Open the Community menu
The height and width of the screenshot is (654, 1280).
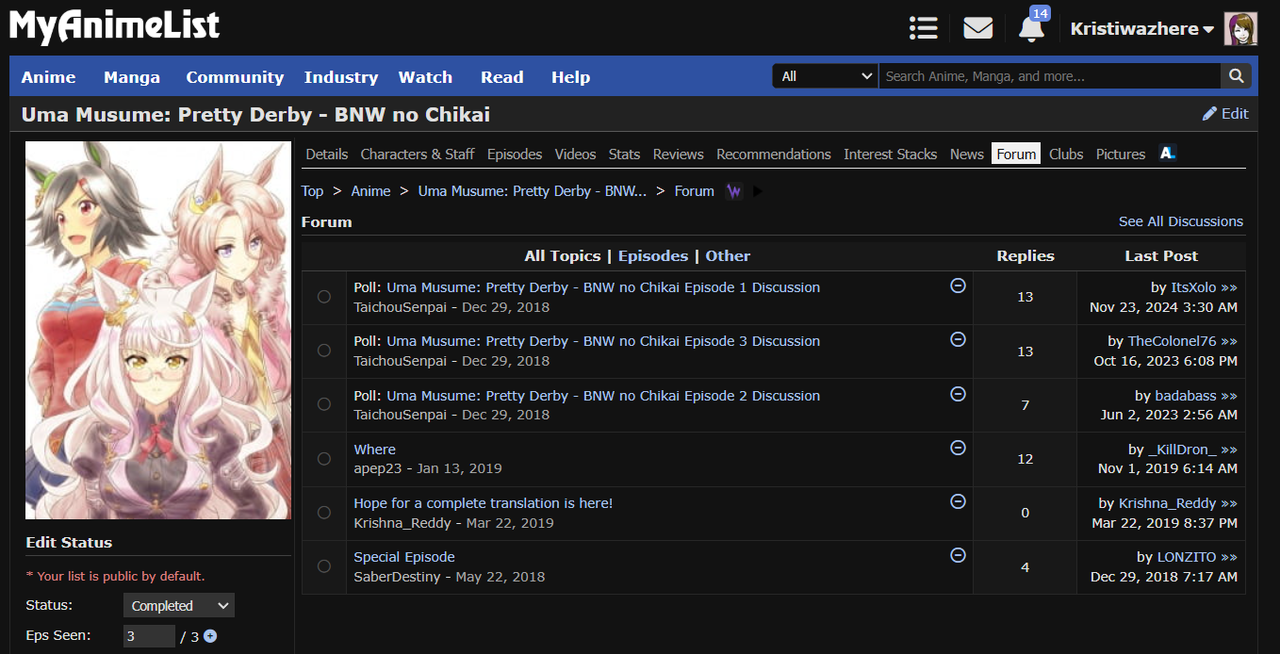click(235, 77)
